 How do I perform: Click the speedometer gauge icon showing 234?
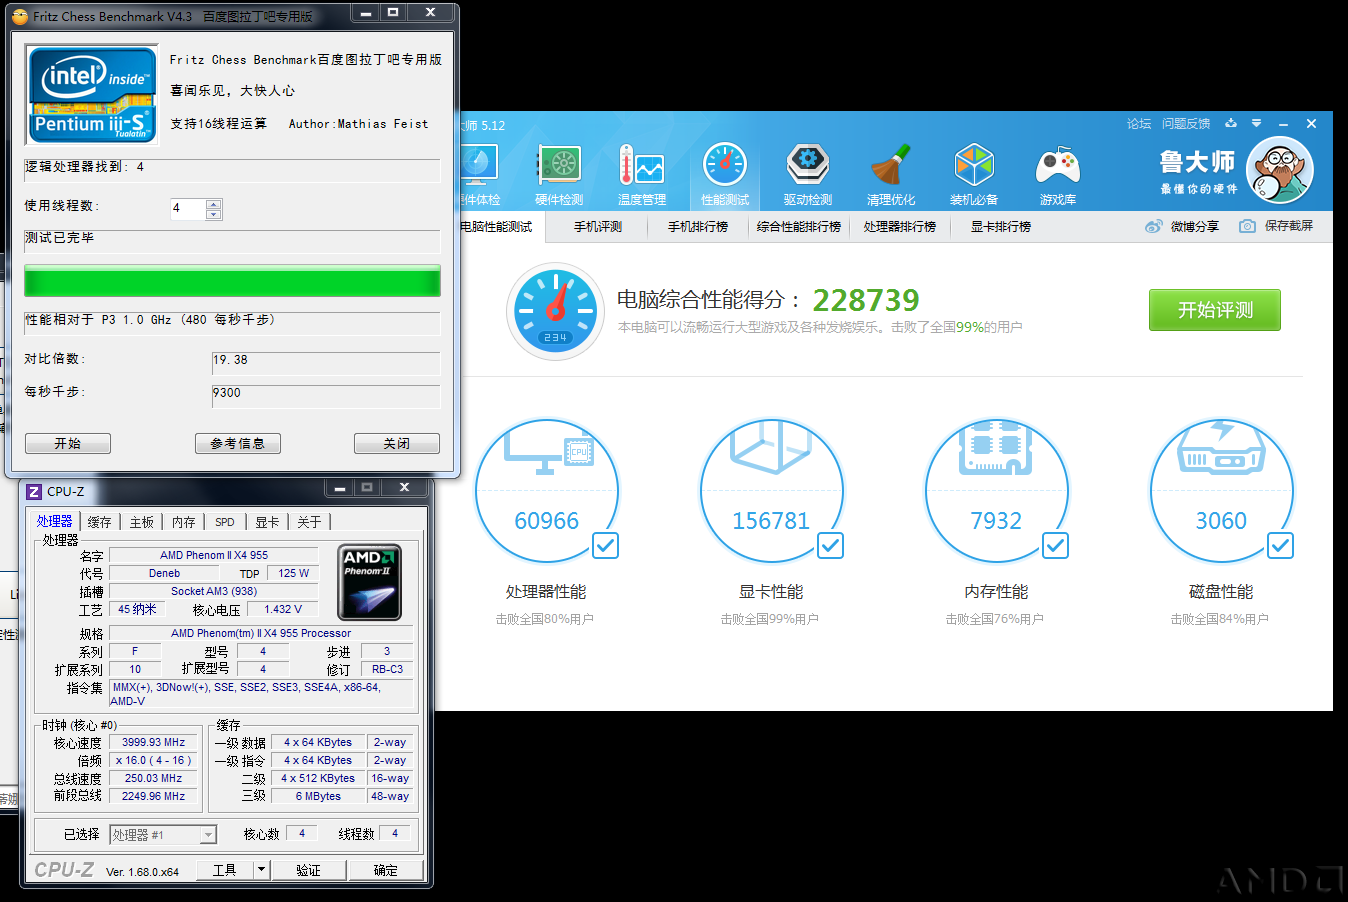555,311
